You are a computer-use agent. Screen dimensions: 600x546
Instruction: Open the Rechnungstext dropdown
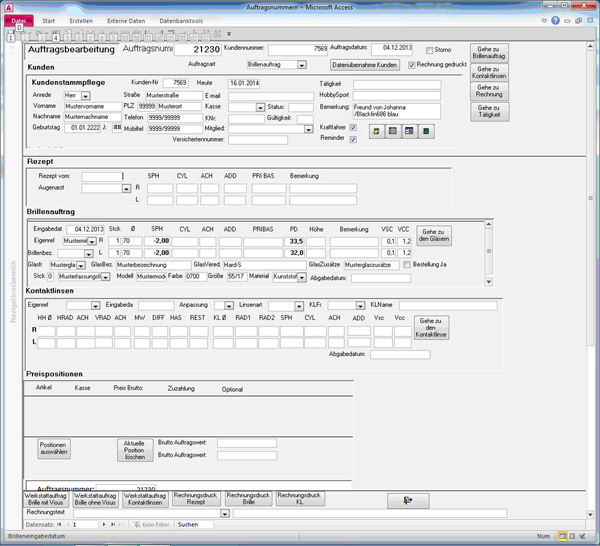[225, 513]
